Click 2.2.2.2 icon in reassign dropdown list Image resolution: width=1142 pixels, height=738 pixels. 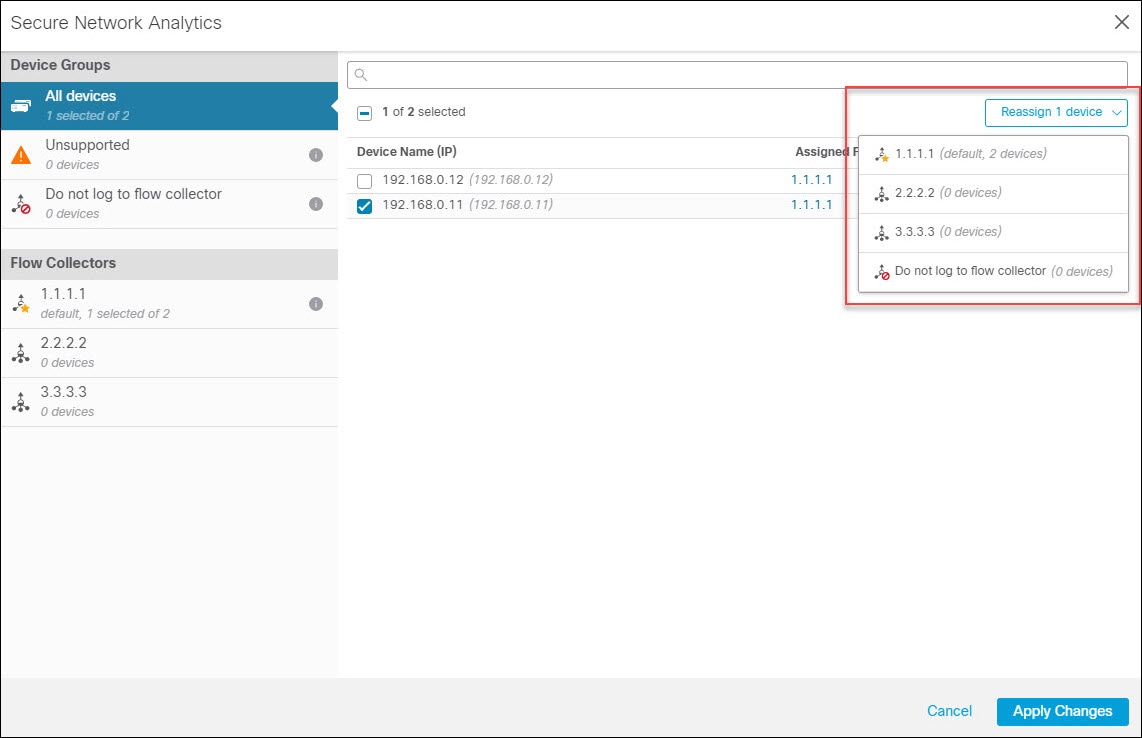(882, 193)
